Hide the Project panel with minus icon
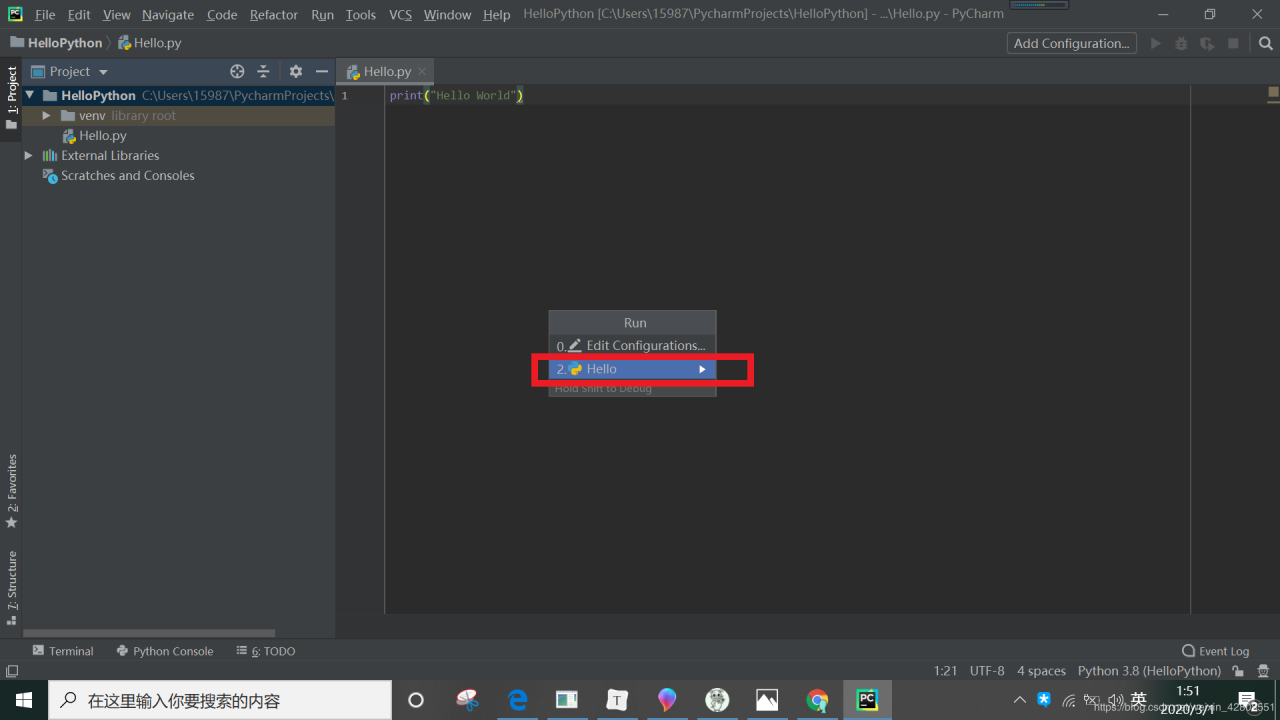The image size is (1280, 720). tap(321, 71)
